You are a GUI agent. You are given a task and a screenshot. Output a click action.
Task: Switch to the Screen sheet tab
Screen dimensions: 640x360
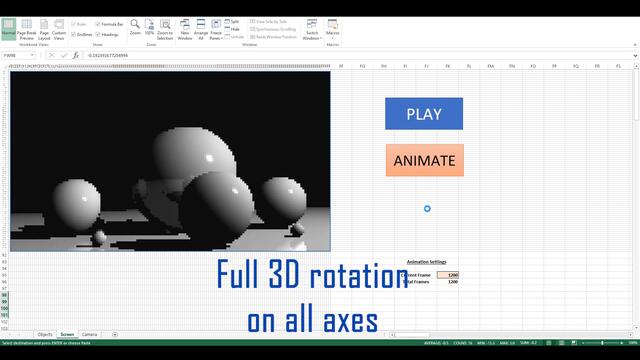(67, 334)
